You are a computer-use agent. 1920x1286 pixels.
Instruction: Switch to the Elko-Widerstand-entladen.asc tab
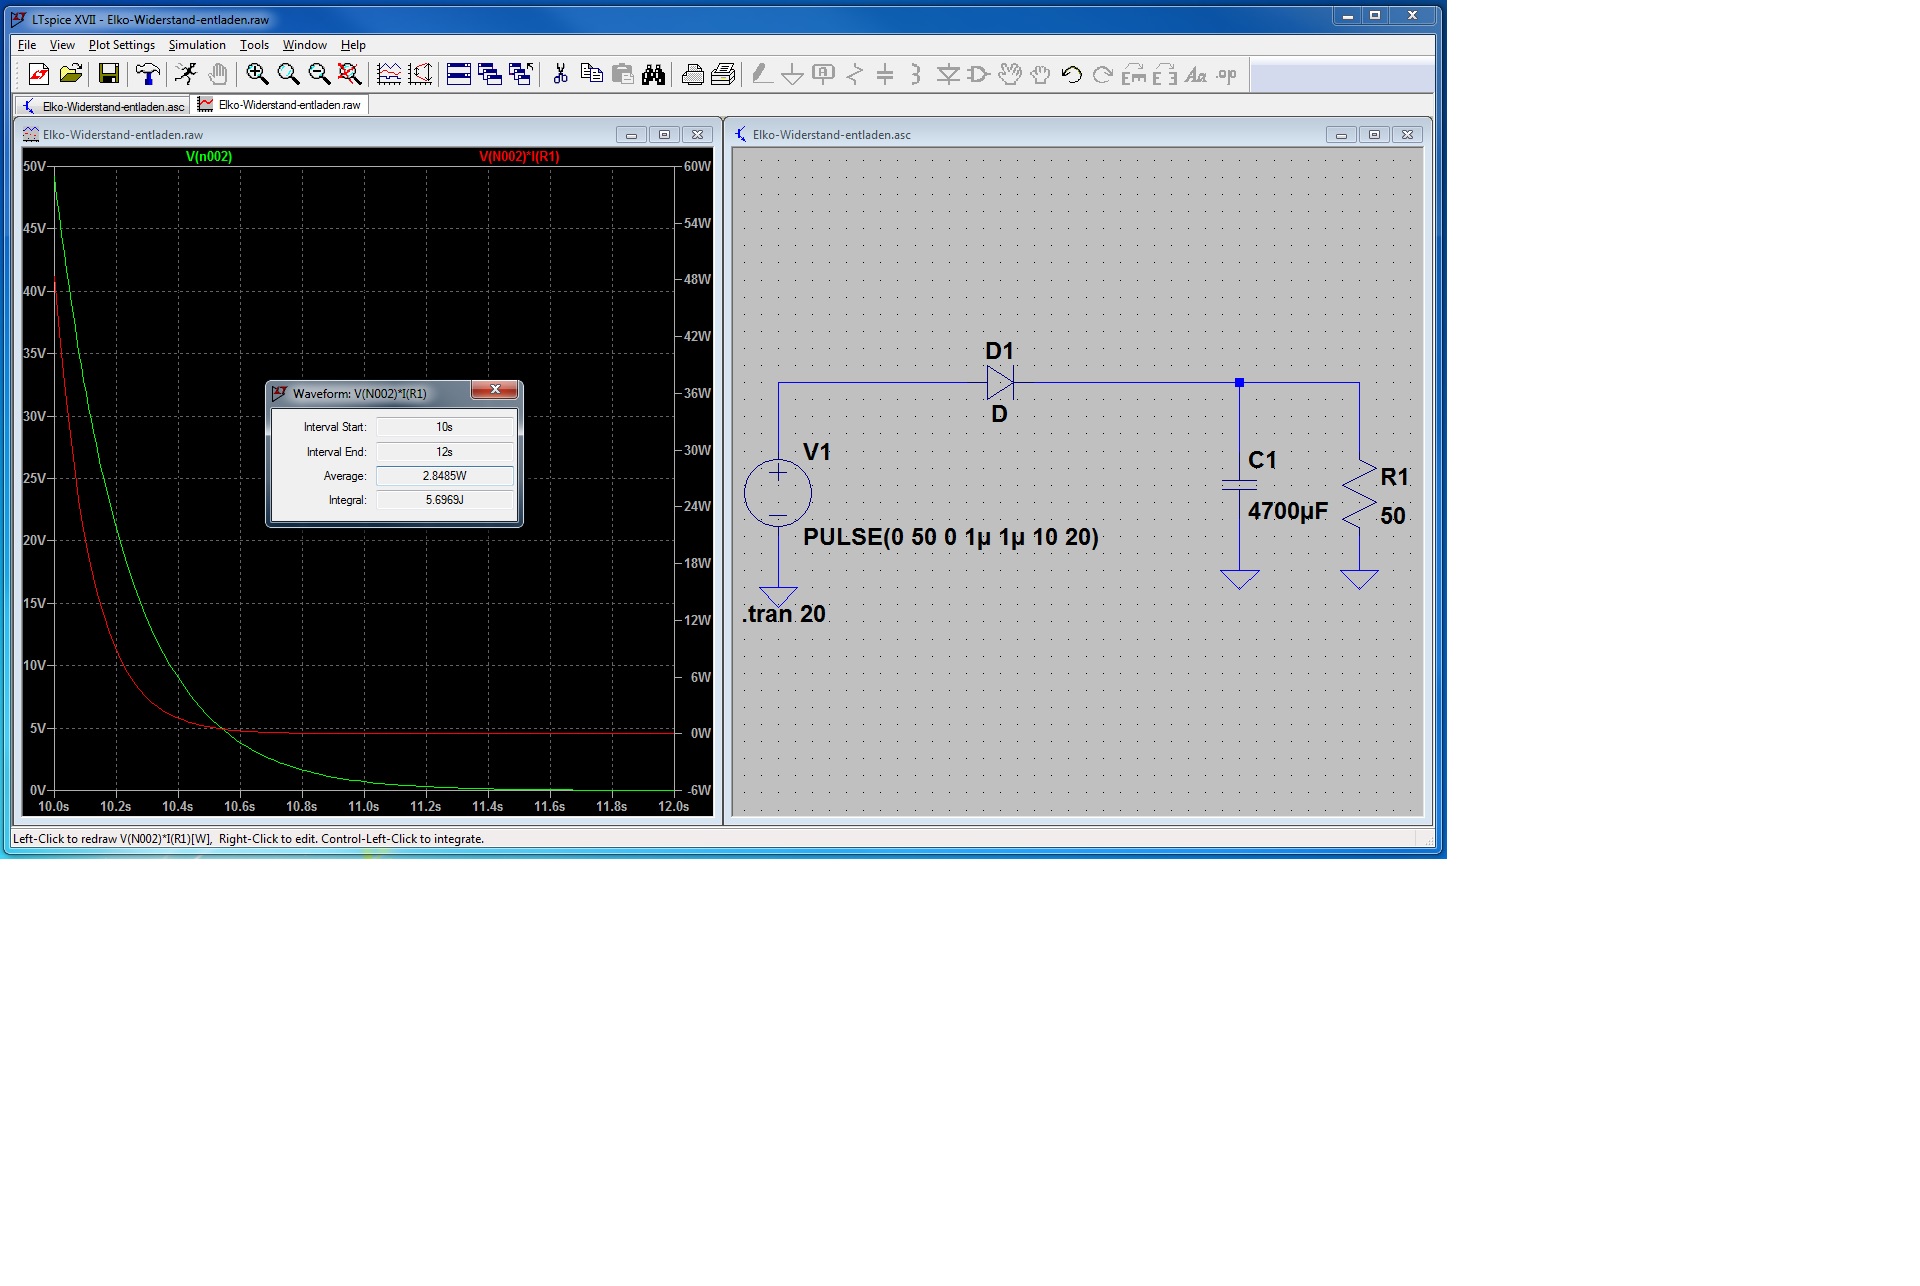pos(104,106)
